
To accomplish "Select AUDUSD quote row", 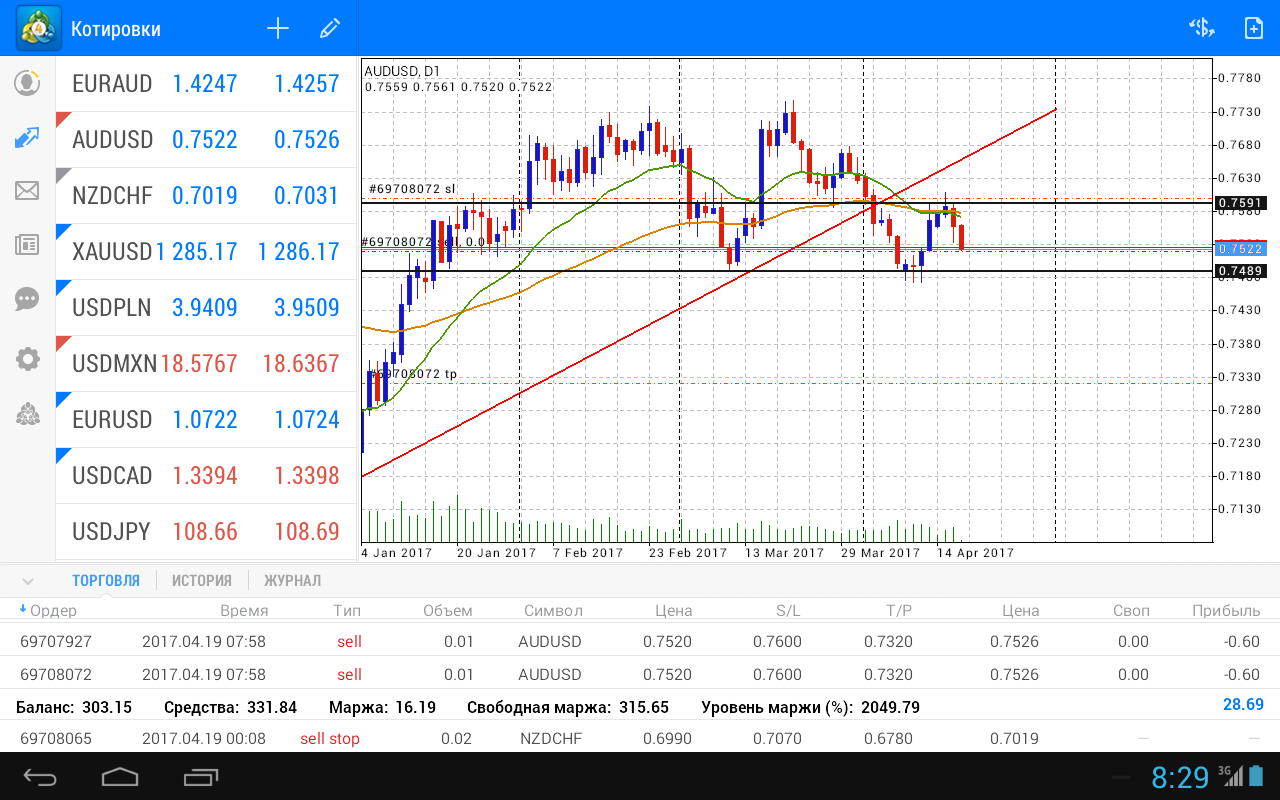I will 206,139.
